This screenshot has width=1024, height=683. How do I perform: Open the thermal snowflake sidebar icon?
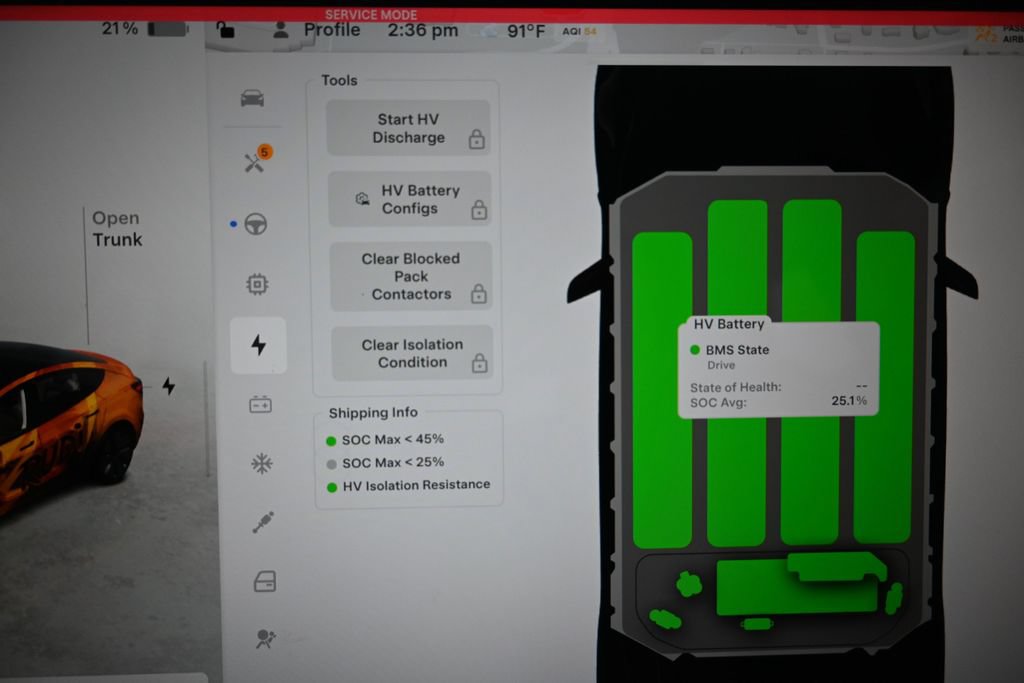261,464
